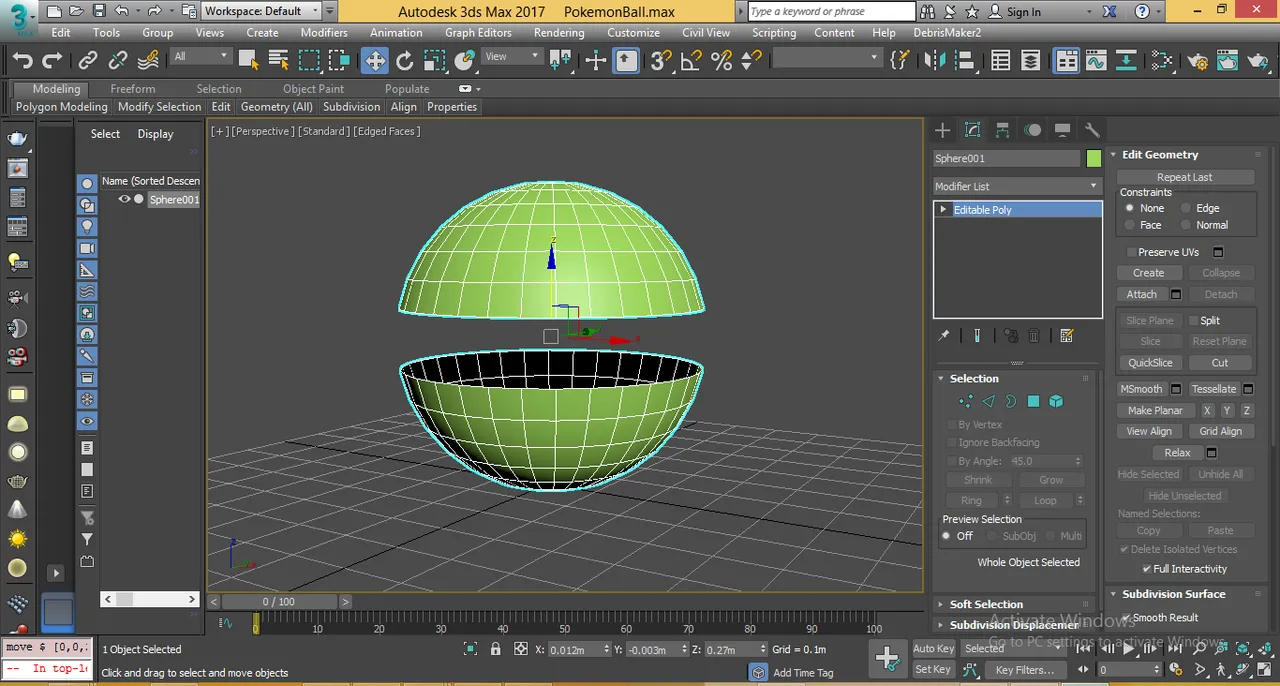Click the Attach button
The height and width of the screenshot is (686, 1280).
pyautogui.click(x=1142, y=295)
